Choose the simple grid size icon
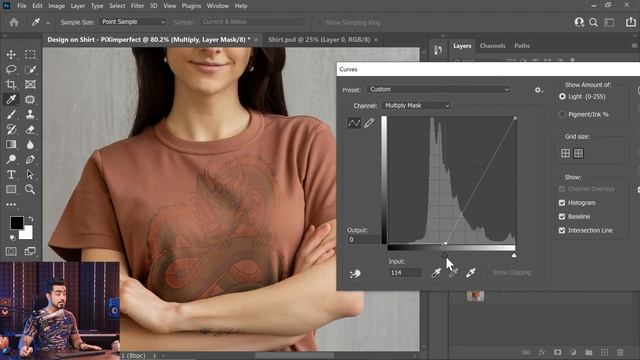Screen dimensions: 640x360 pos(565,153)
